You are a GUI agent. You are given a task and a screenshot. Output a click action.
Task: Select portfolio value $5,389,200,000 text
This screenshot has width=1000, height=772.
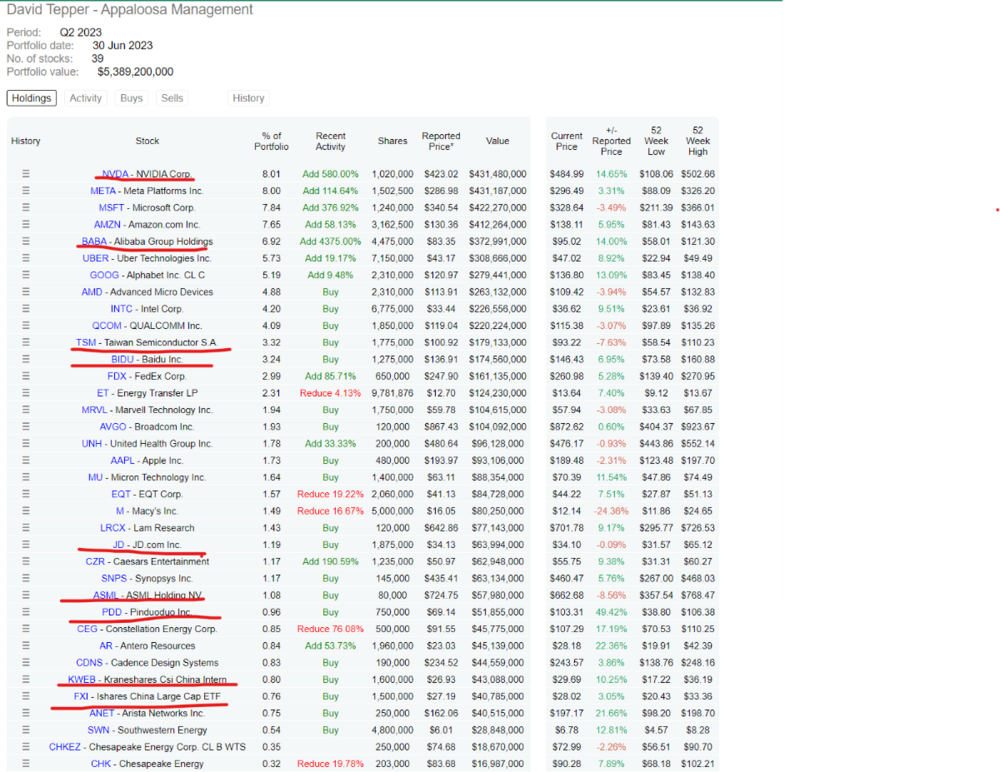pos(135,72)
